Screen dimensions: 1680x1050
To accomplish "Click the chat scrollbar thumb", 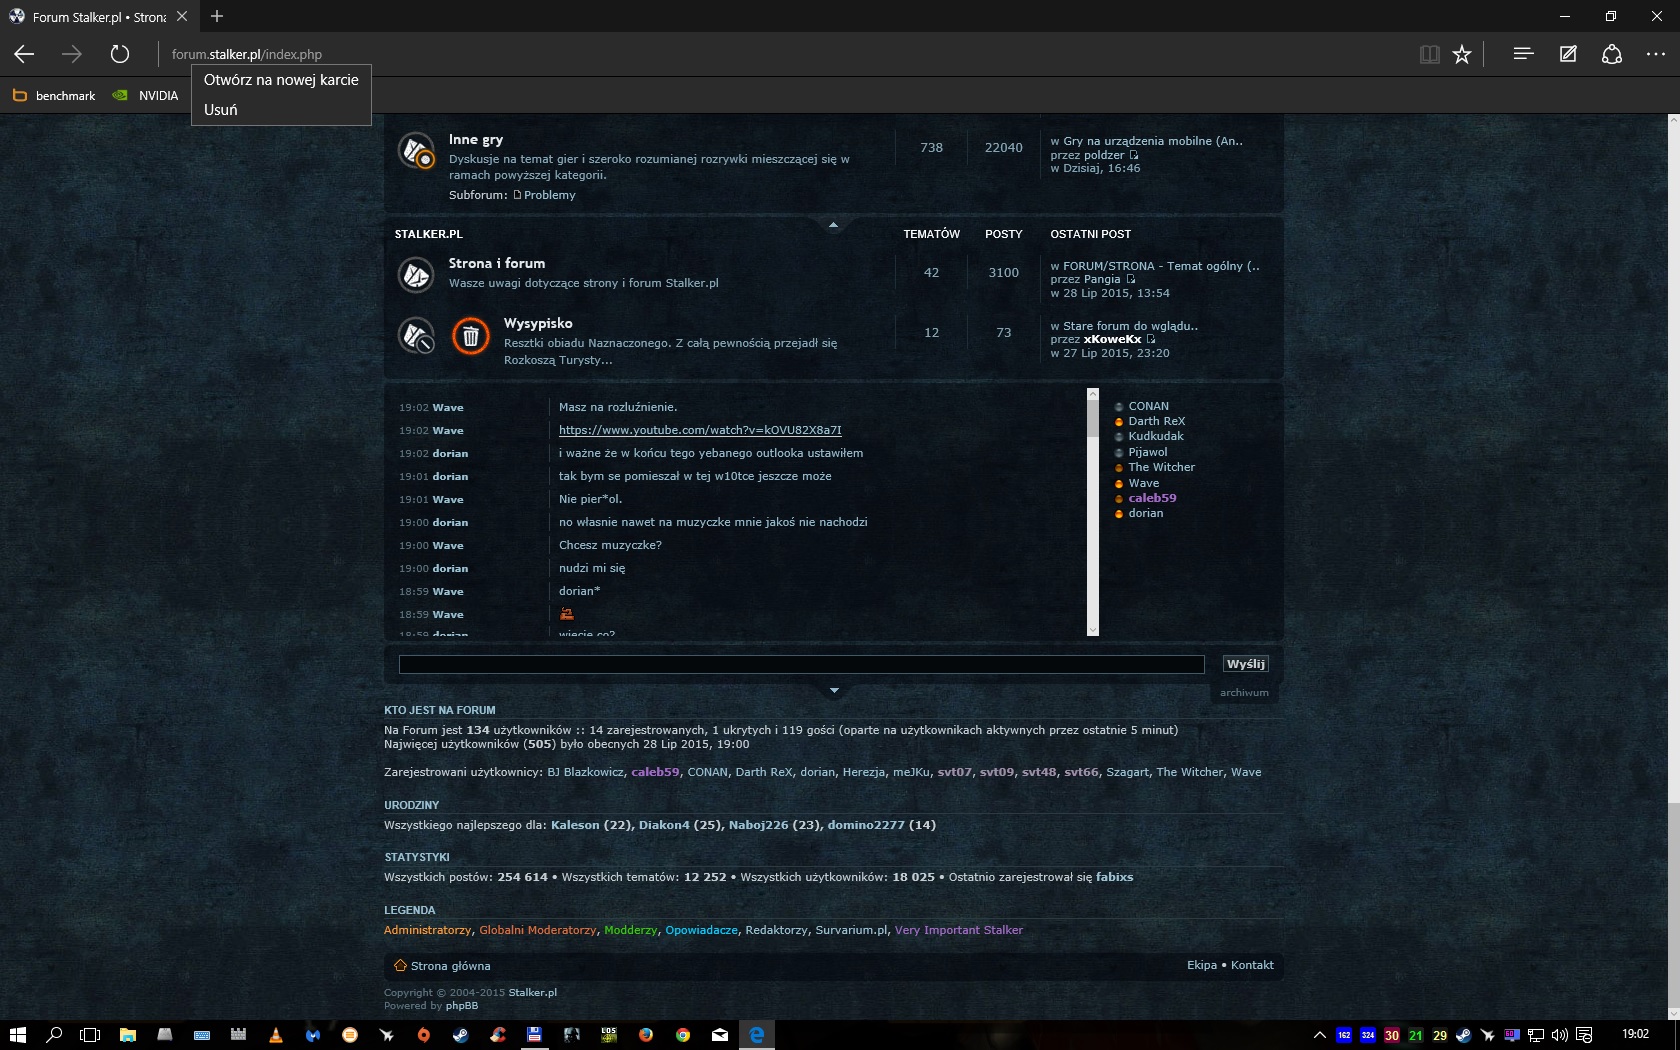I will 1093,417.
